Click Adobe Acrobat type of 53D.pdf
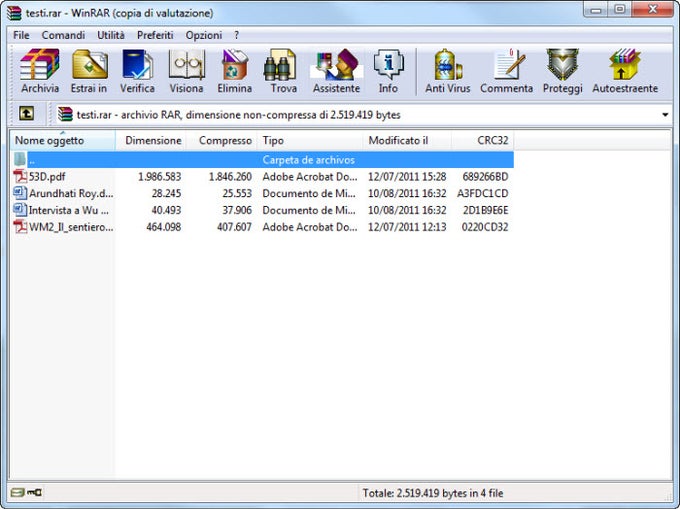The image size is (680, 509). pyautogui.click(x=310, y=176)
